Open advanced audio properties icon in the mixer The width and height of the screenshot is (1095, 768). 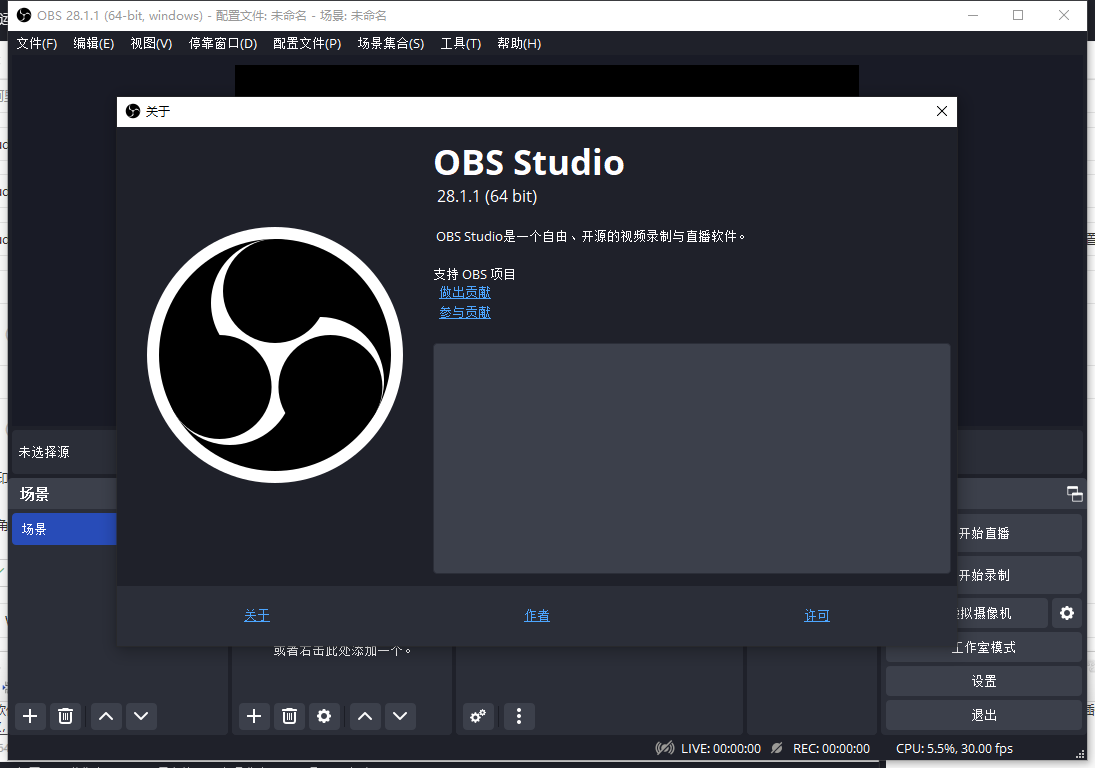tap(477, 716)
